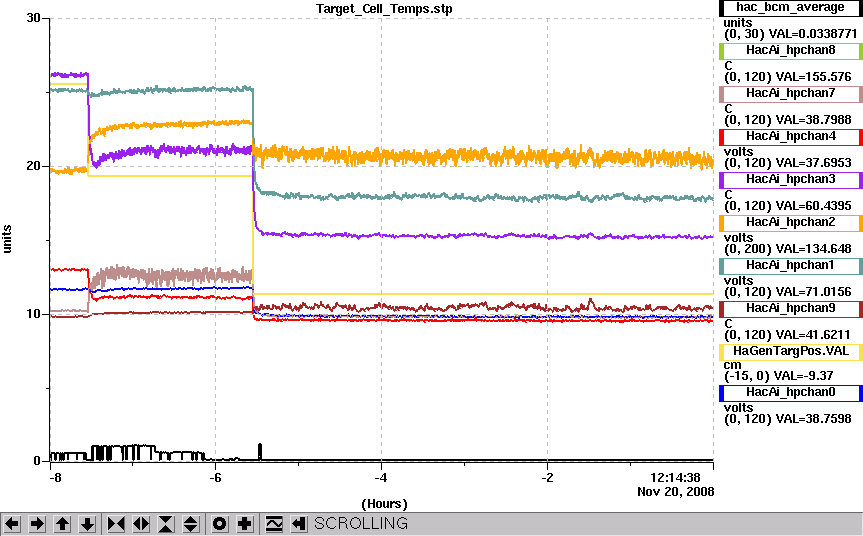Click the vertical 'units' y-axis label

(x=7, y=239)
